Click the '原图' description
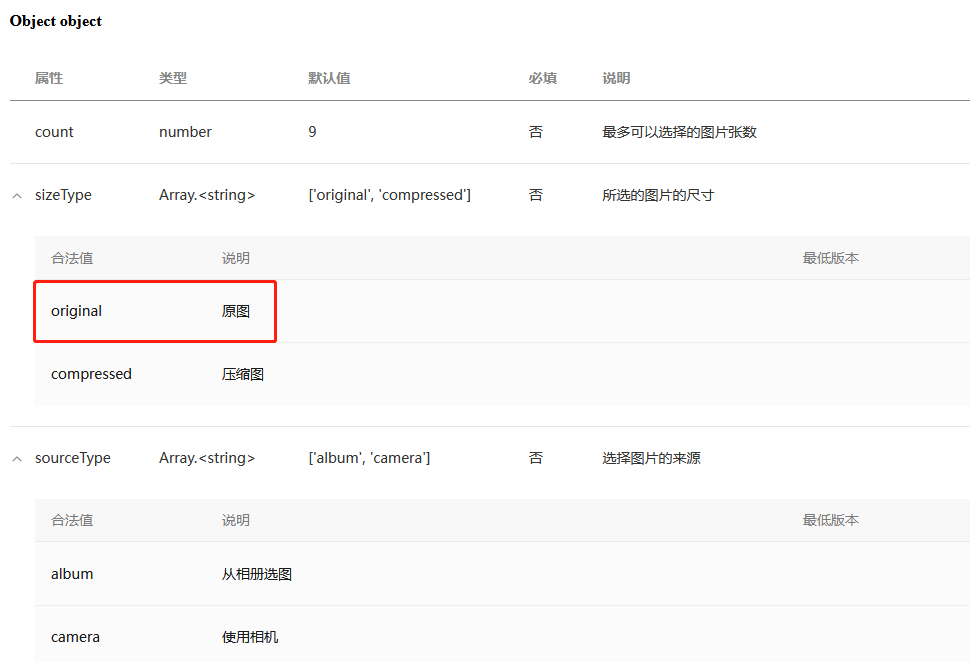Screen dimensions: 979x662 click(236, 312)
